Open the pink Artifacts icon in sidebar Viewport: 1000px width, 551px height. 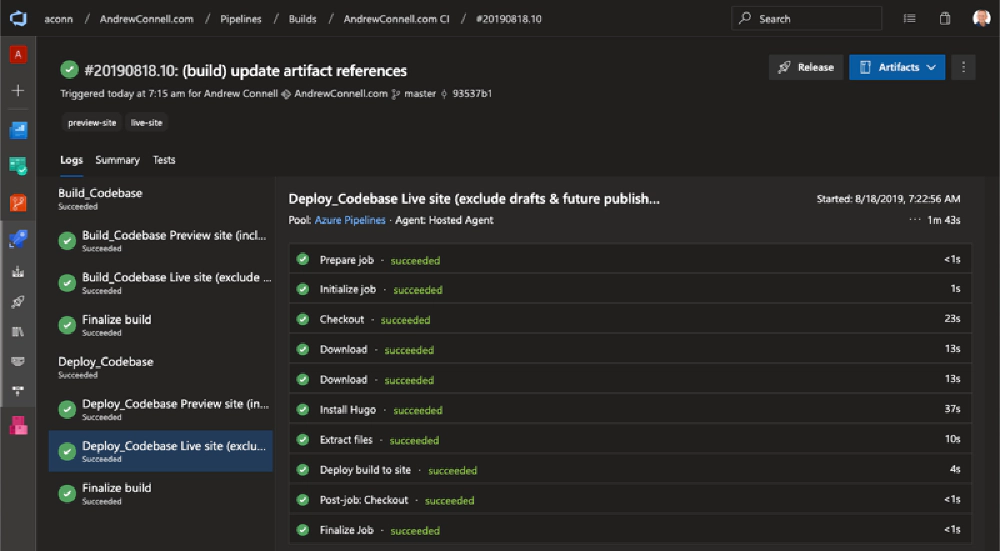click(x=18, y=425)
